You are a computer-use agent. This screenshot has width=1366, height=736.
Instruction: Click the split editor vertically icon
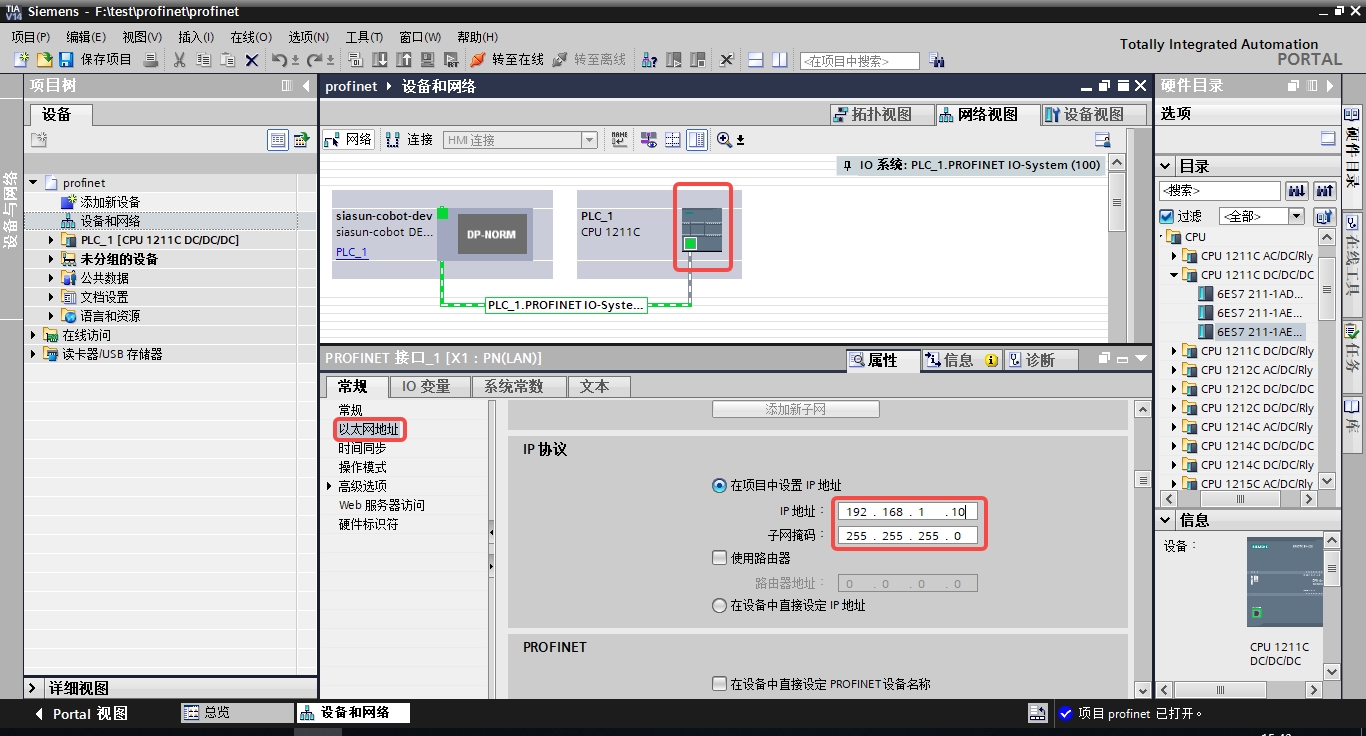pos(780,60)
